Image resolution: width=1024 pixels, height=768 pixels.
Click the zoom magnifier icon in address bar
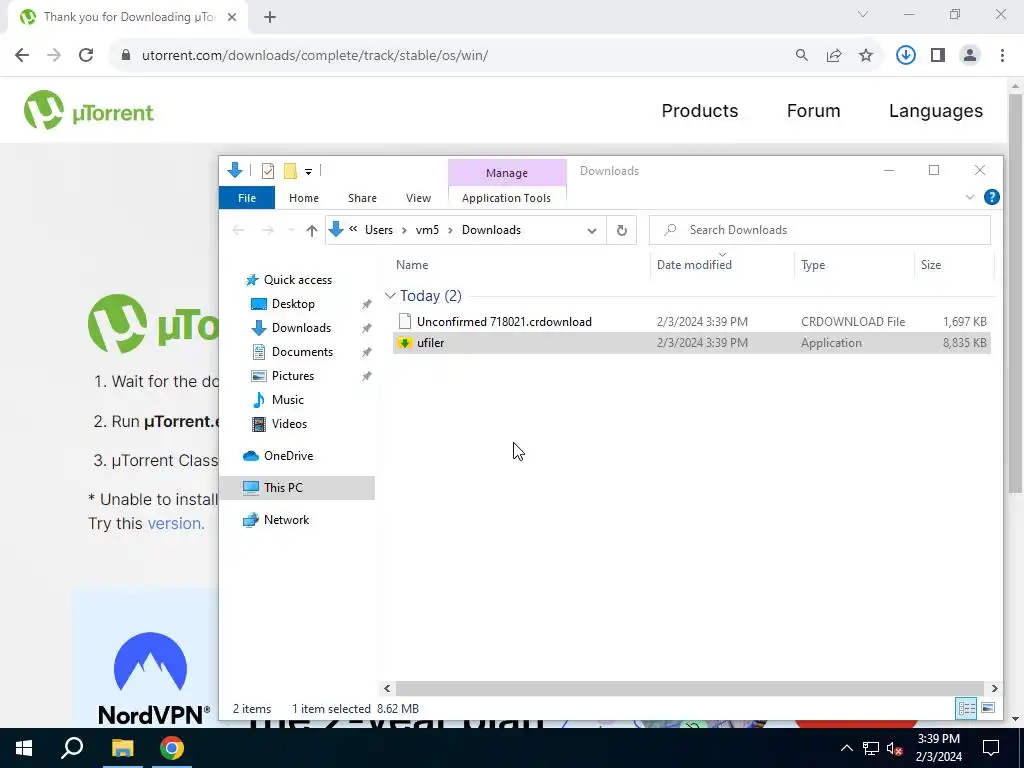801,56
